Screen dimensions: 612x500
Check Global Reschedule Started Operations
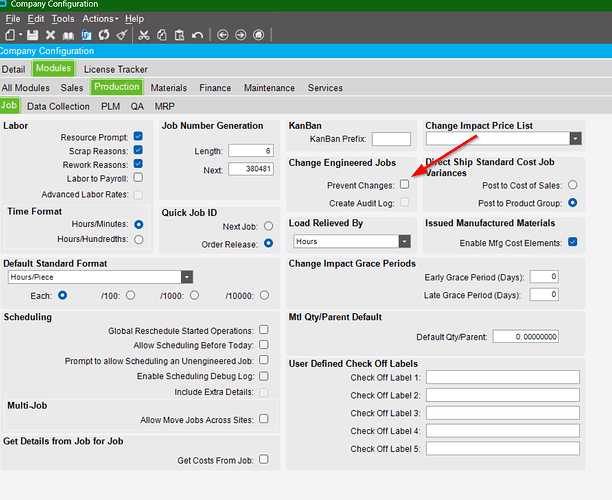(264, 330)
